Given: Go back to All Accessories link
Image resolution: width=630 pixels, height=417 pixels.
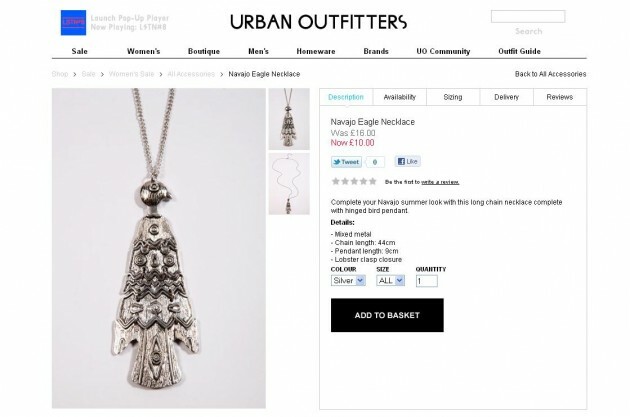Looking at the screenshot, I should [550, 74].
